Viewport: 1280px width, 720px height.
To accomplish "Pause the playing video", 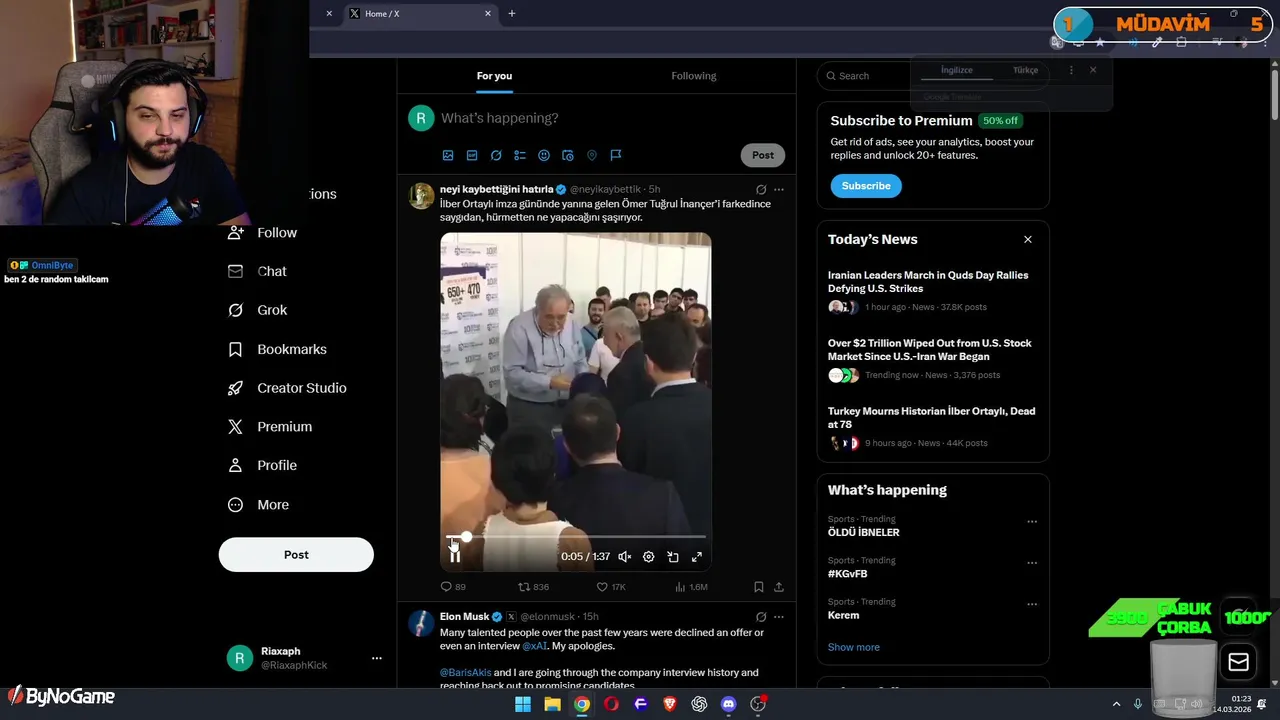I will 455,556.
